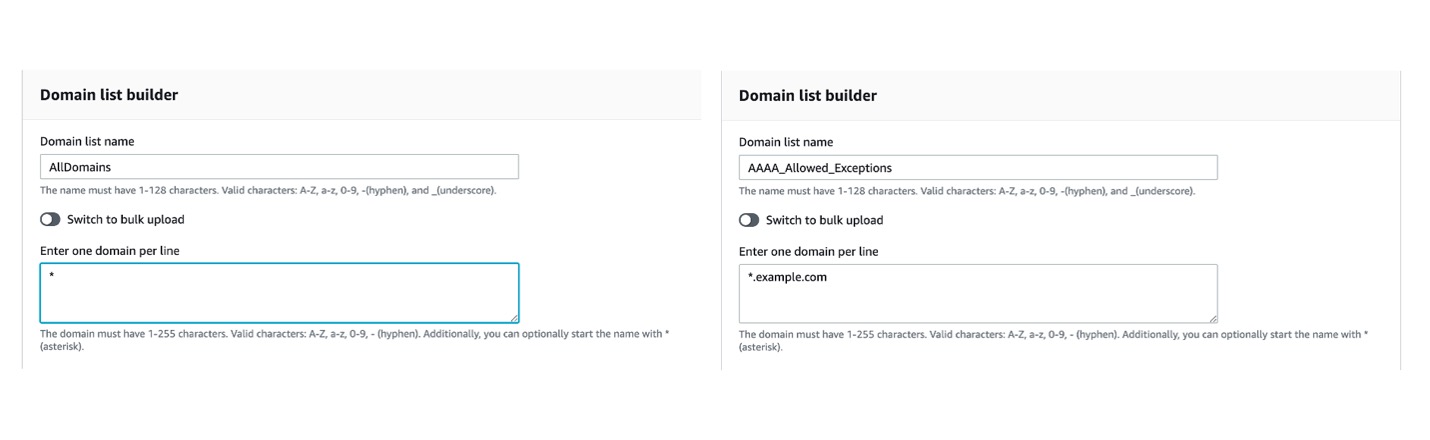Select 'Domain list builder' heading above AAAA_Allowed_Exceptions
1430x440 pixels.
coord(808,96)
